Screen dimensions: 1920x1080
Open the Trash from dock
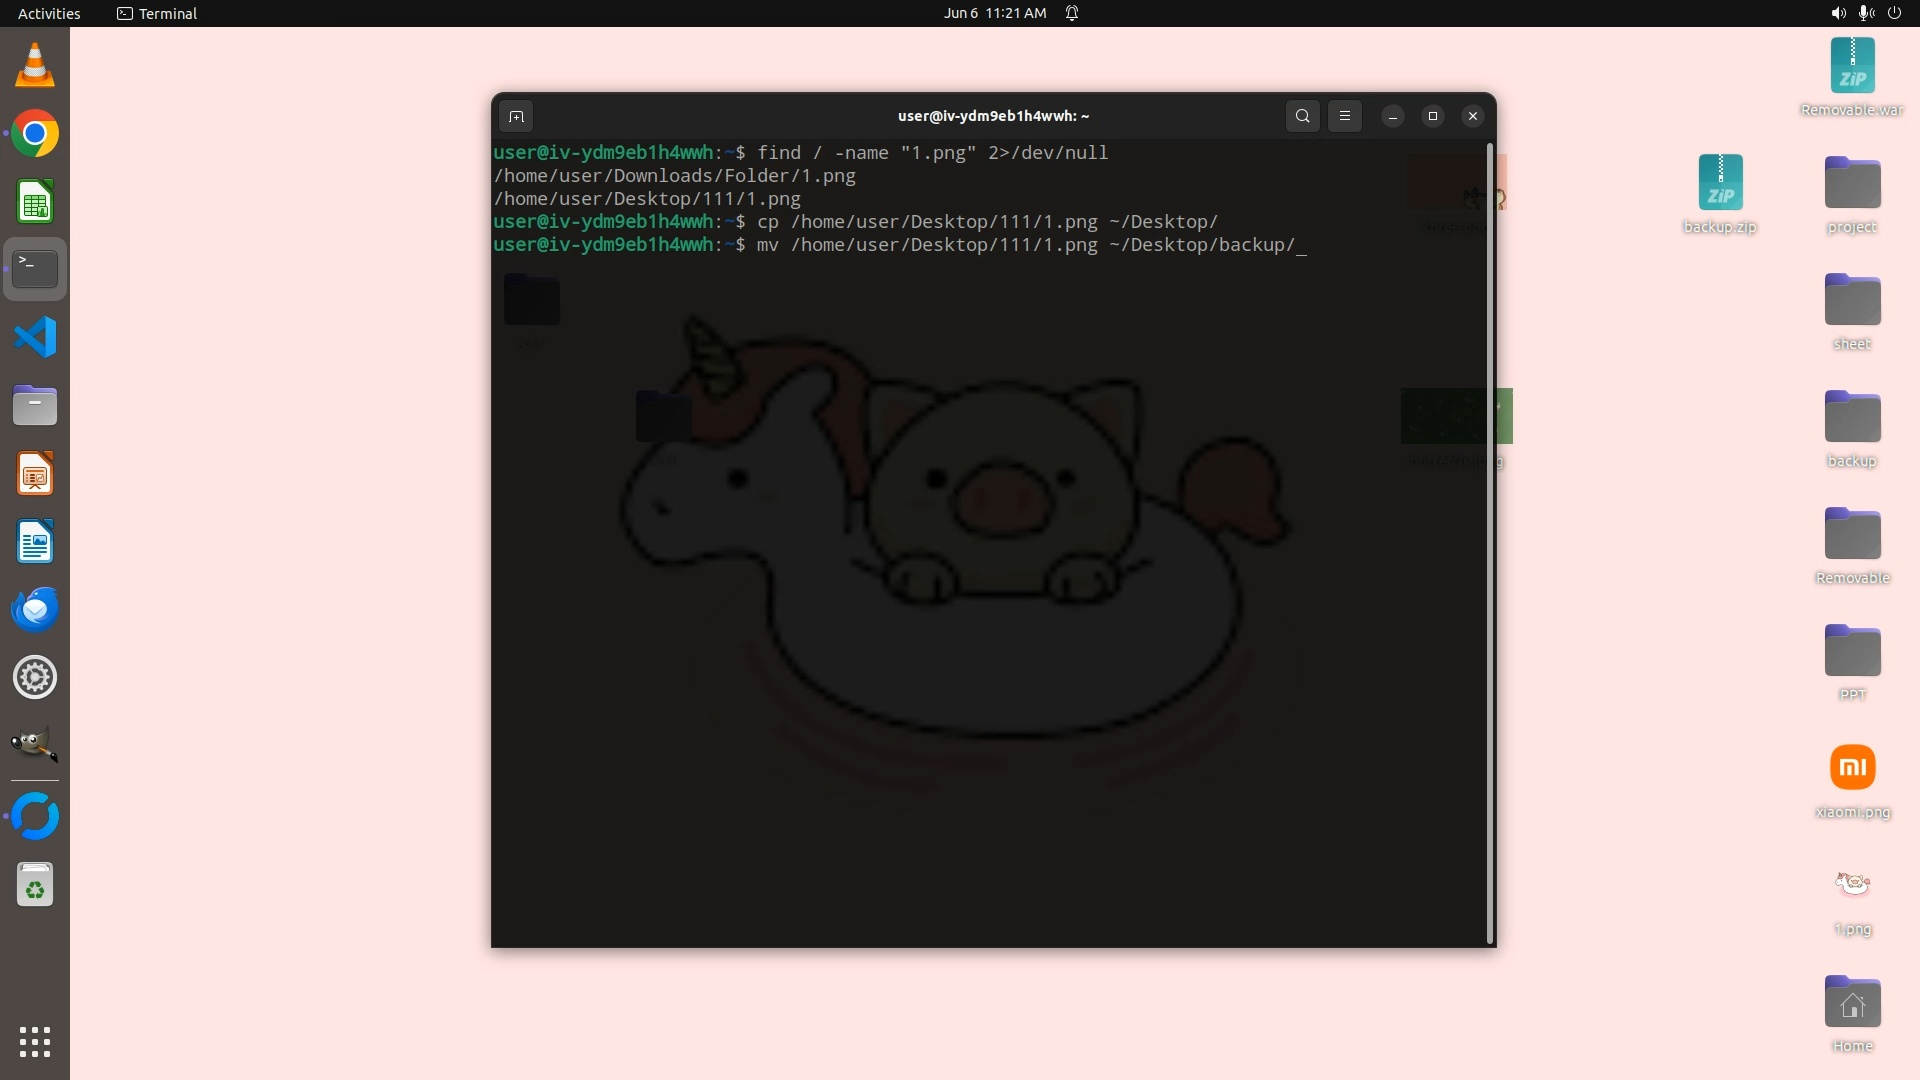coord(35,885)
